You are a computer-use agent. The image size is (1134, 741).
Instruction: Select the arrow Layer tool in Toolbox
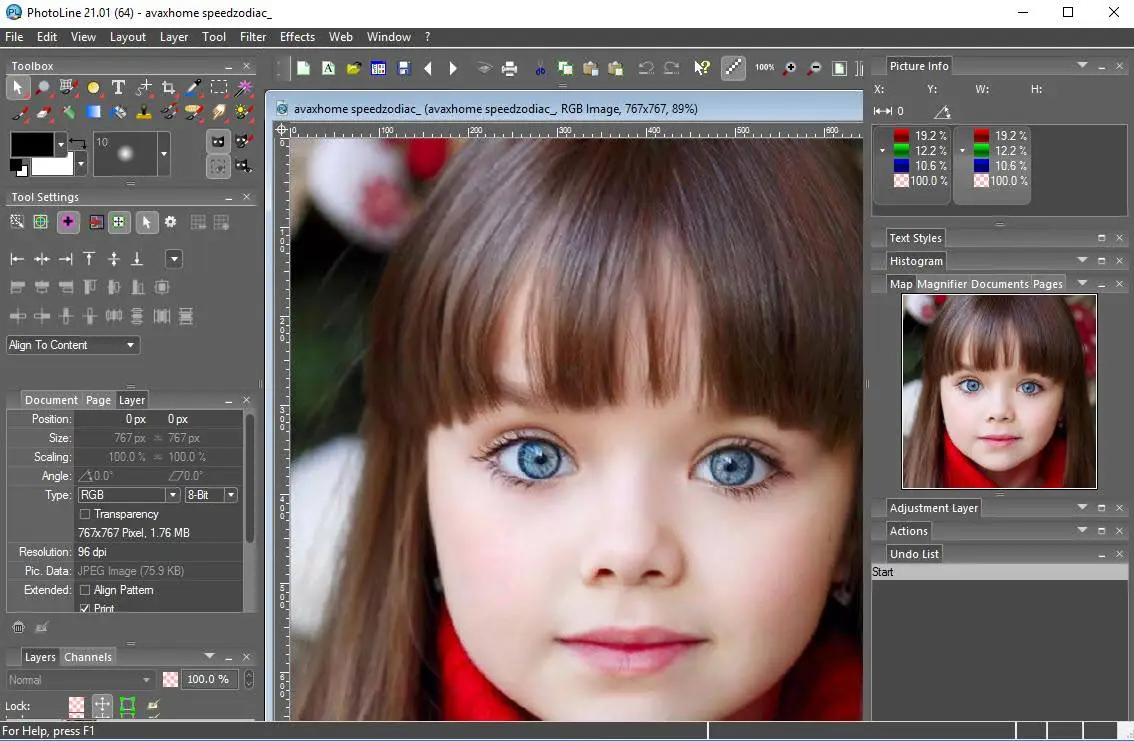(17, 88)
